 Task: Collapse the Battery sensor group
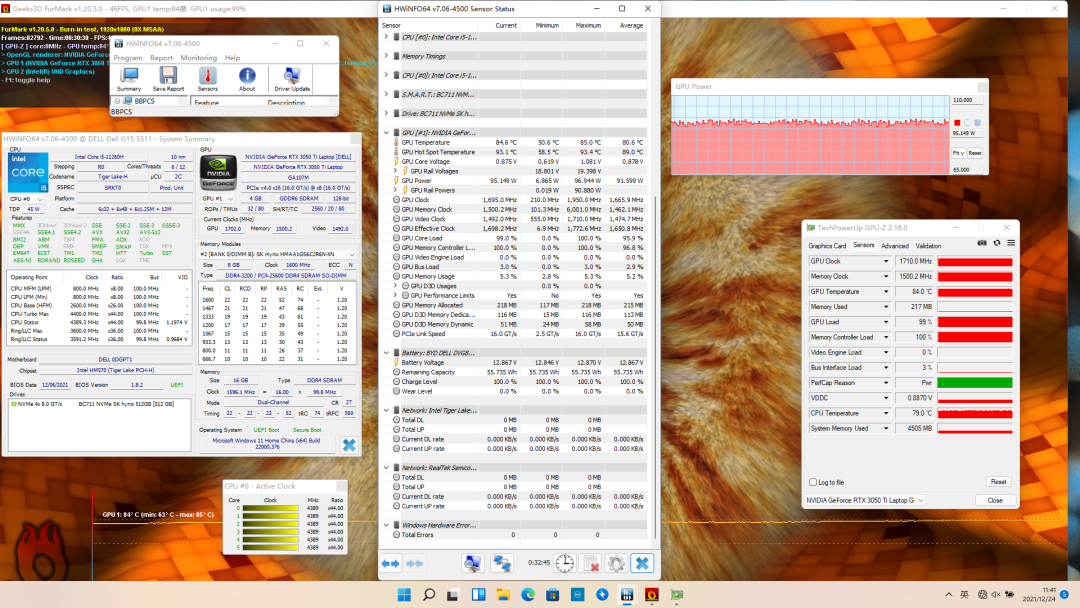tap(386, 353)
